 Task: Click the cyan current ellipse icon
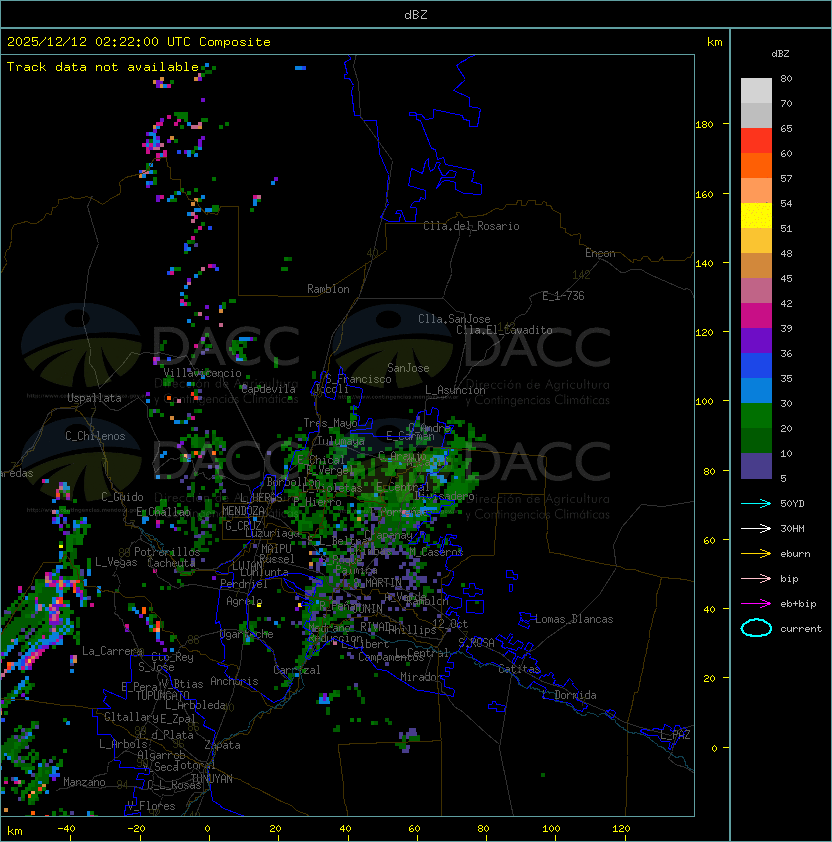click(756, 628)
